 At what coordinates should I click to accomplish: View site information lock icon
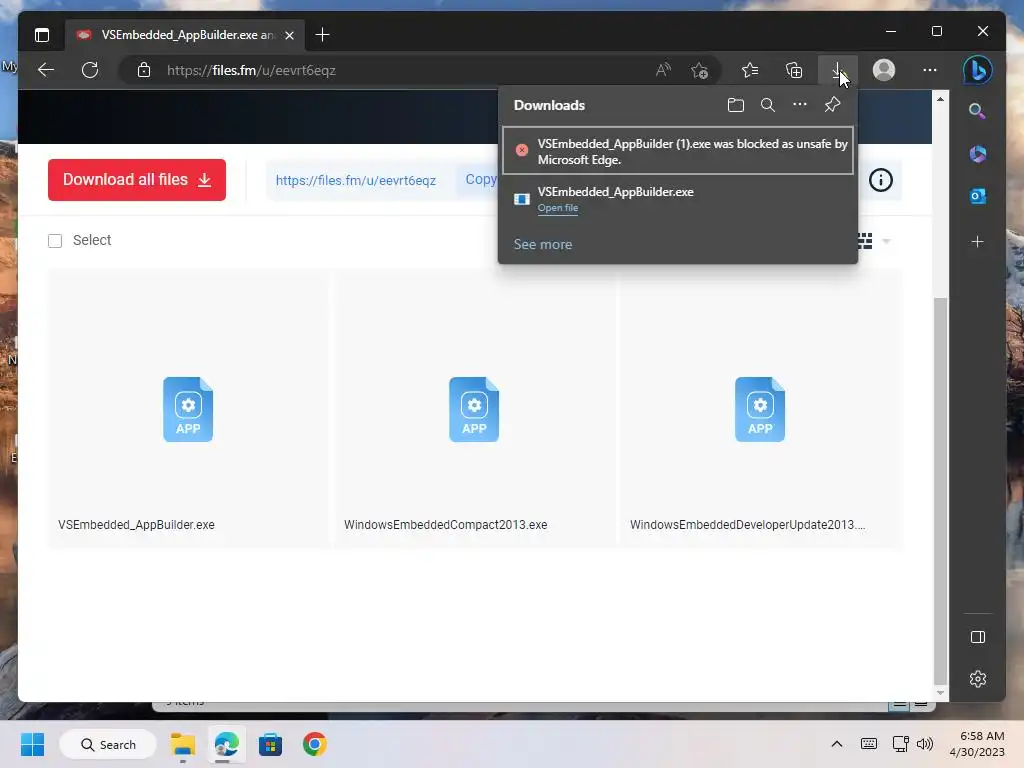coord(144,70)
